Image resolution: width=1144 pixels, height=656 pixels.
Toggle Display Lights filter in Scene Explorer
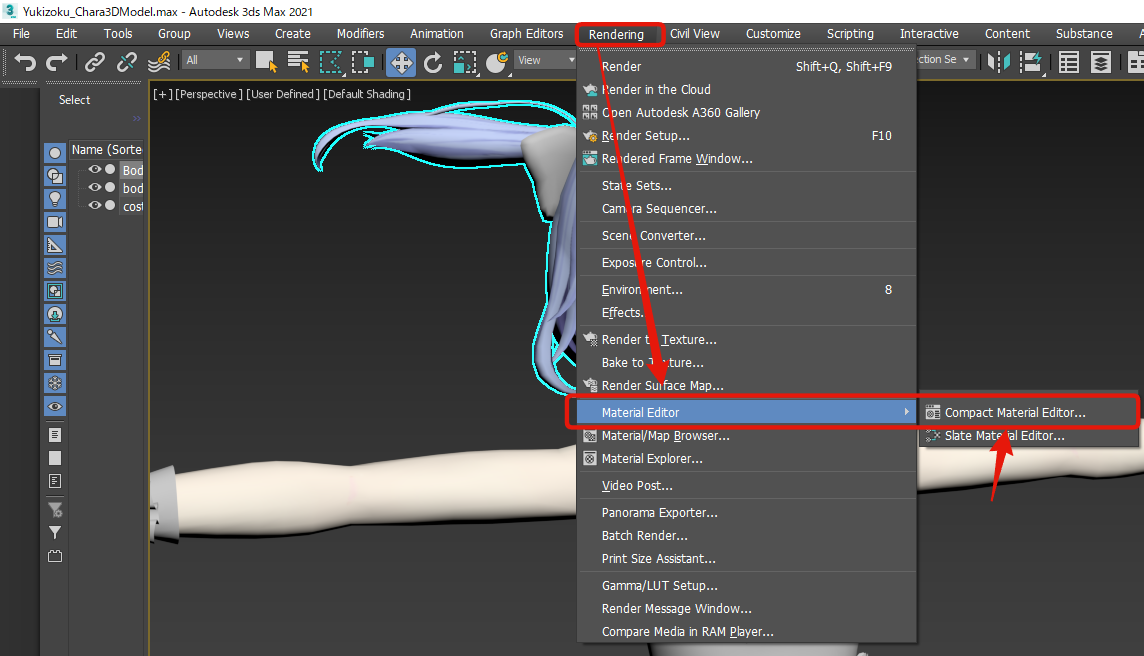55,198
